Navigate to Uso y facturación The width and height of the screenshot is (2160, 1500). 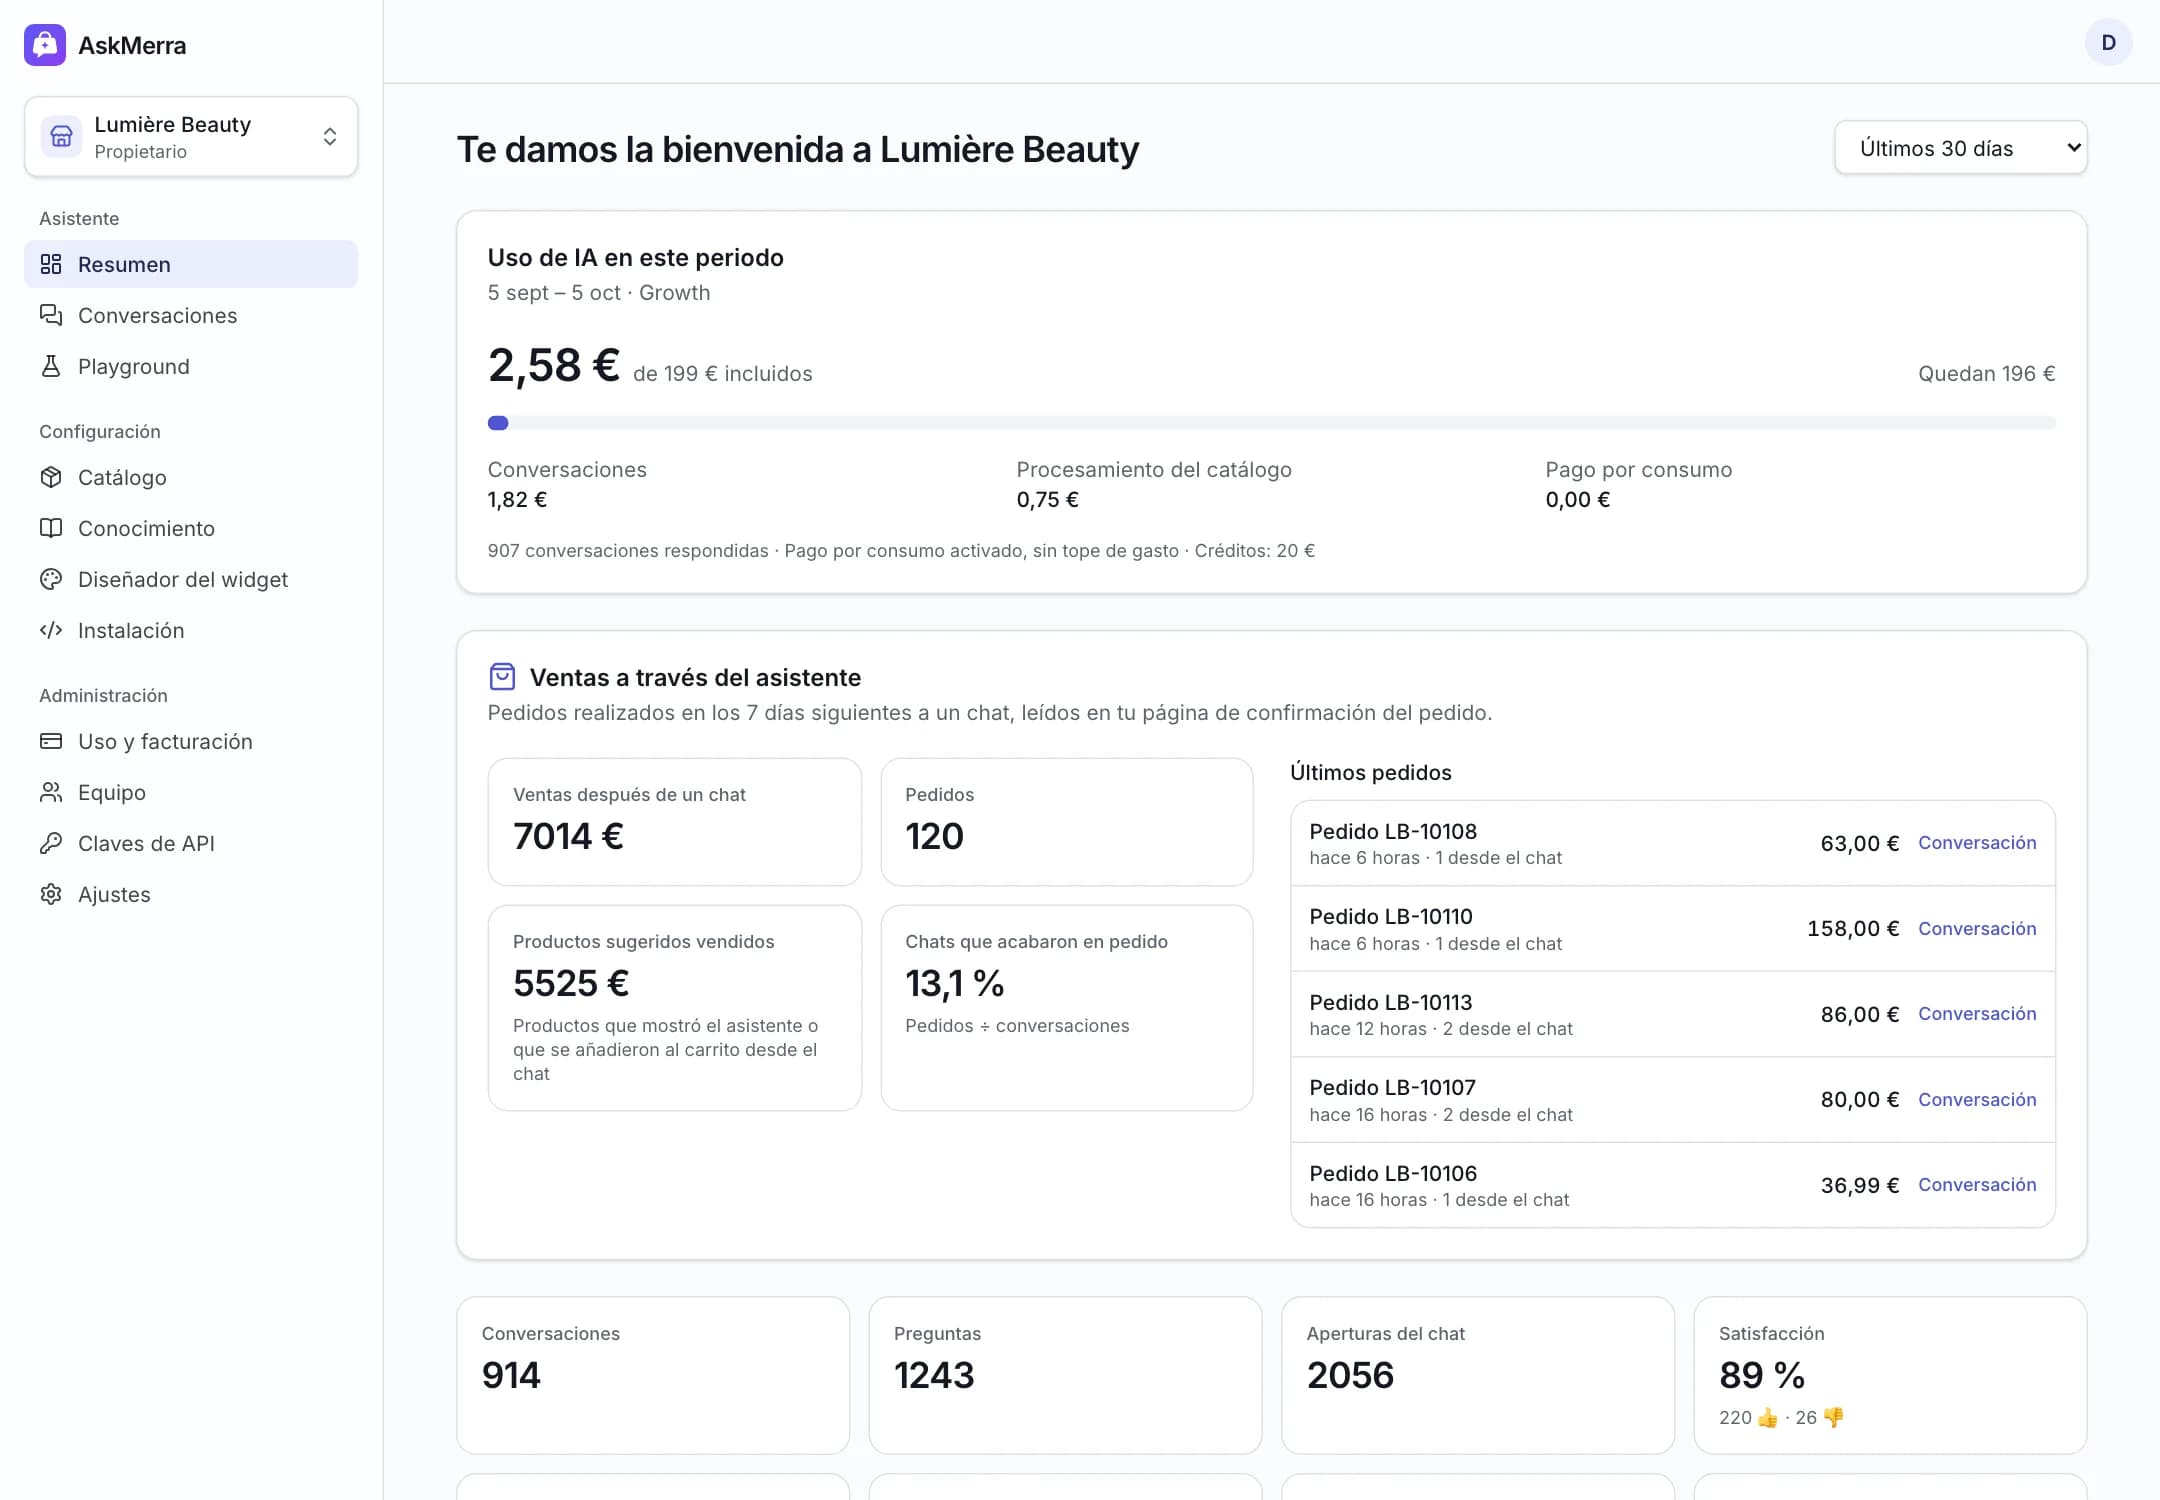click(191, 741)
